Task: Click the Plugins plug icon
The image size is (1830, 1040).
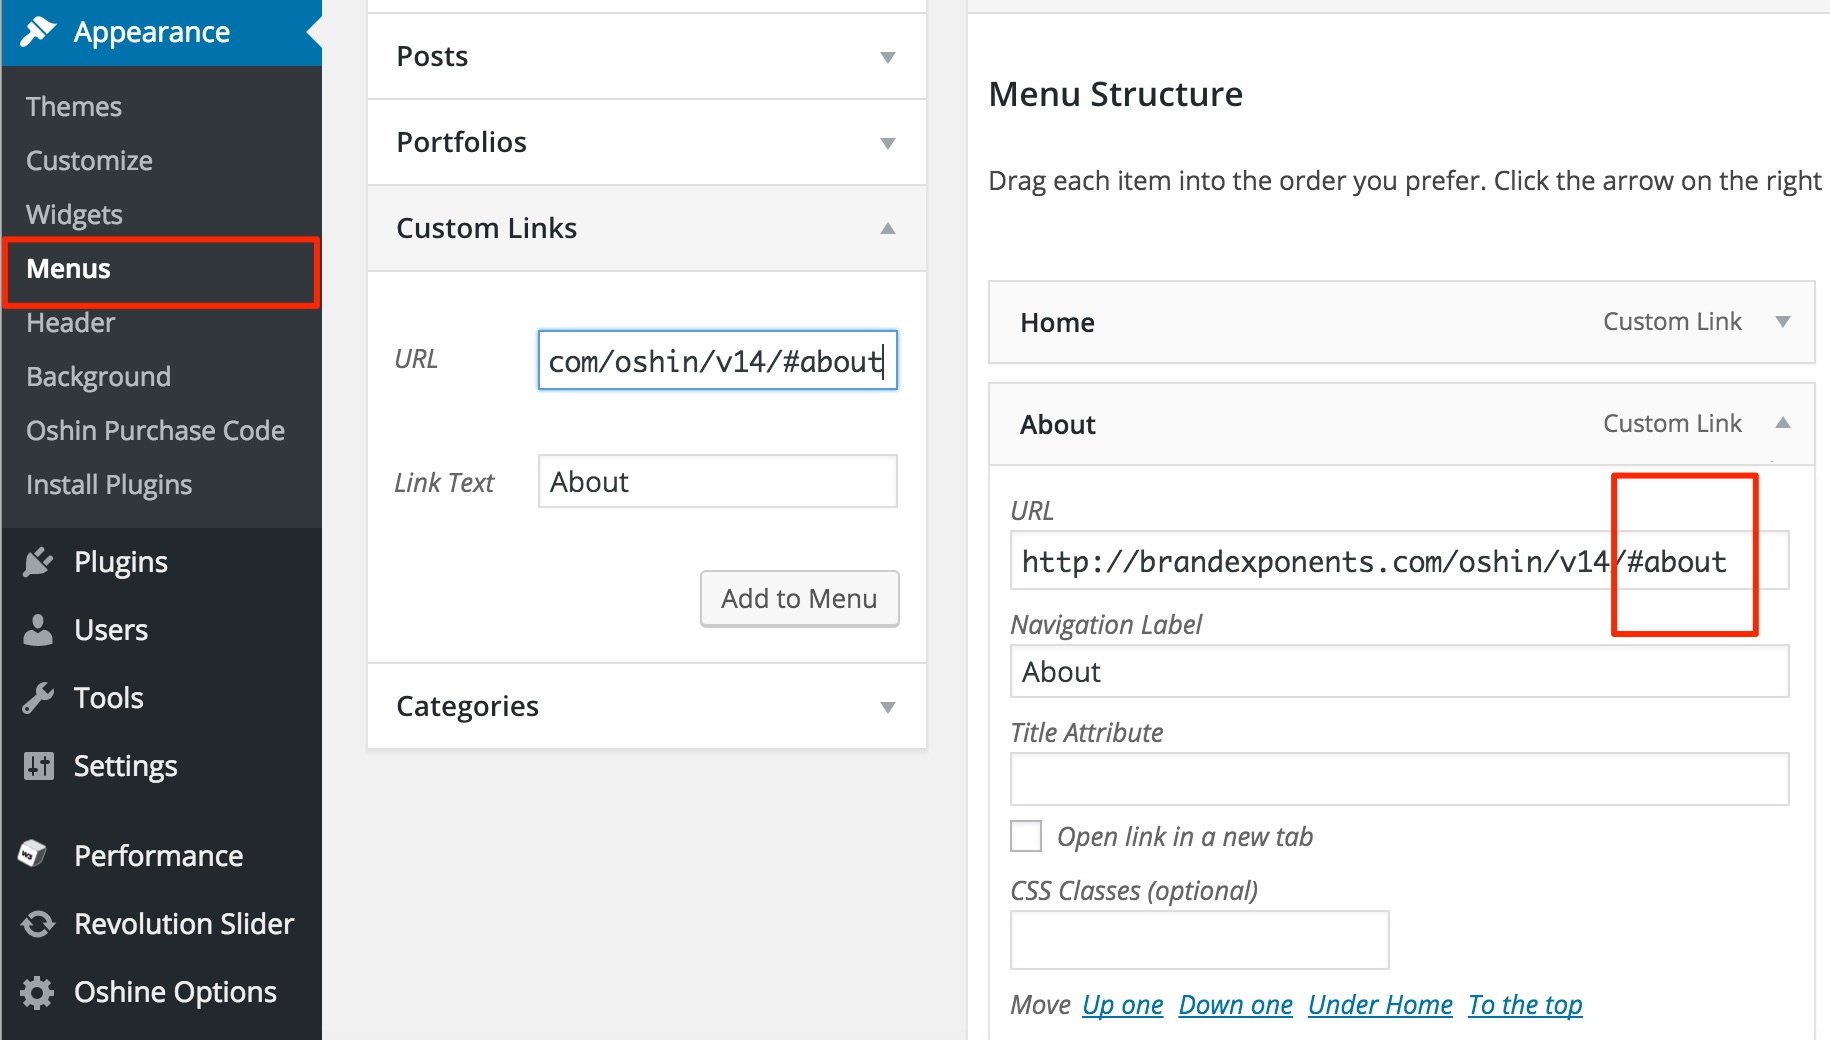Action: [38, 562]
